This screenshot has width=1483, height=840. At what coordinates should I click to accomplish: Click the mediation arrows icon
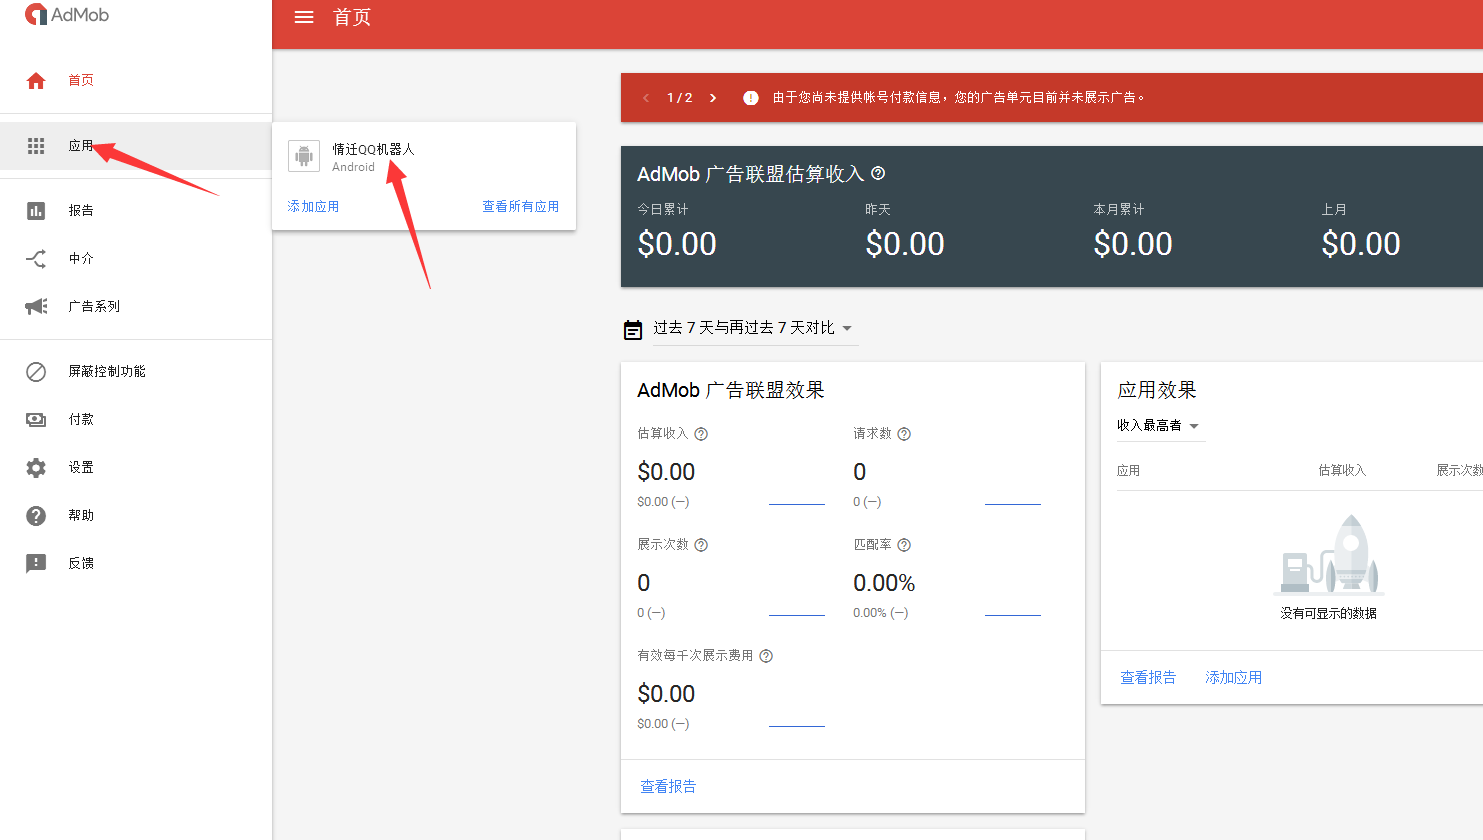point(36,259)
